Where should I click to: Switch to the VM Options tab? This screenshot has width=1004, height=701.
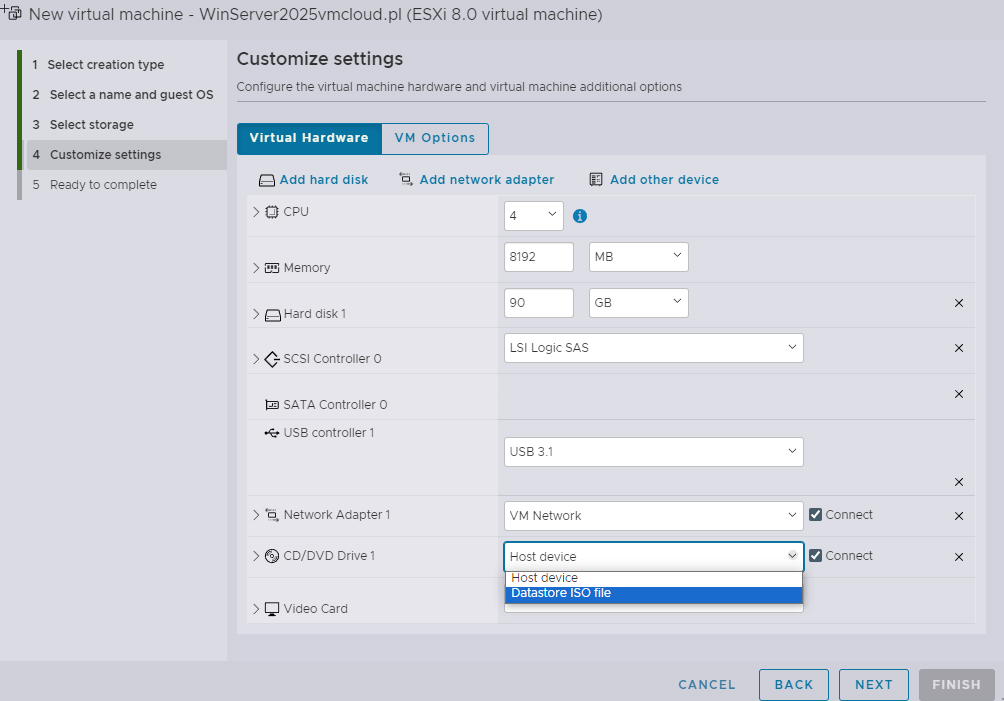point(435,138)
